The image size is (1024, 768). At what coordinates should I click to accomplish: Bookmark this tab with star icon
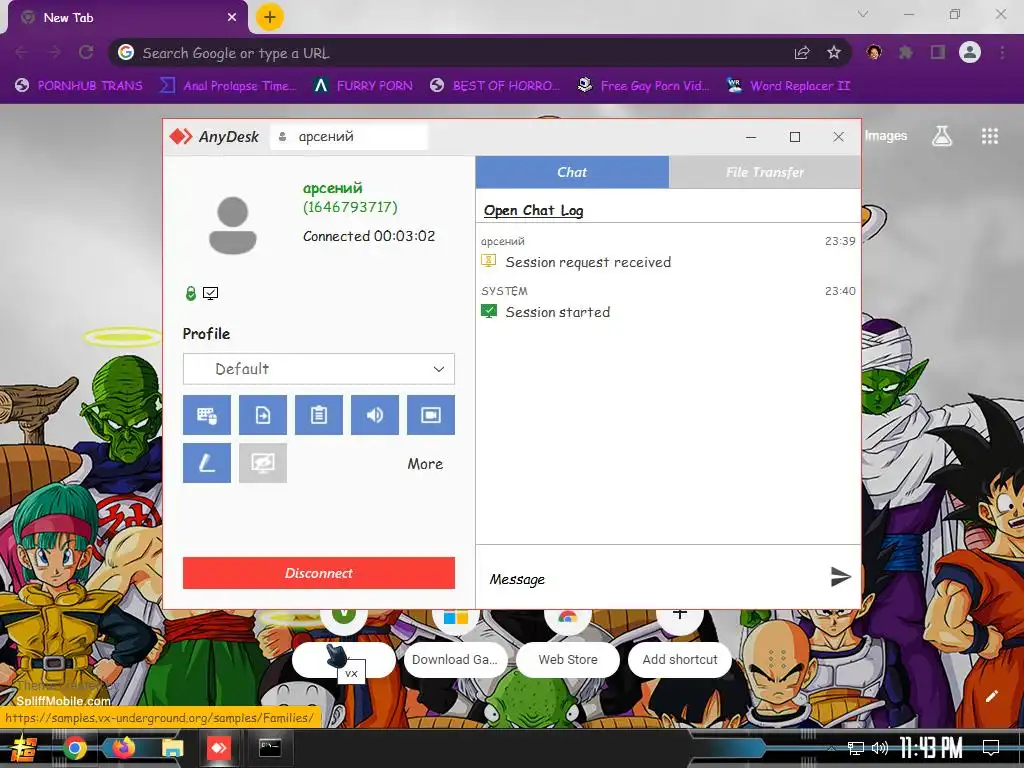pyautogui.click(x=834, y=53)
